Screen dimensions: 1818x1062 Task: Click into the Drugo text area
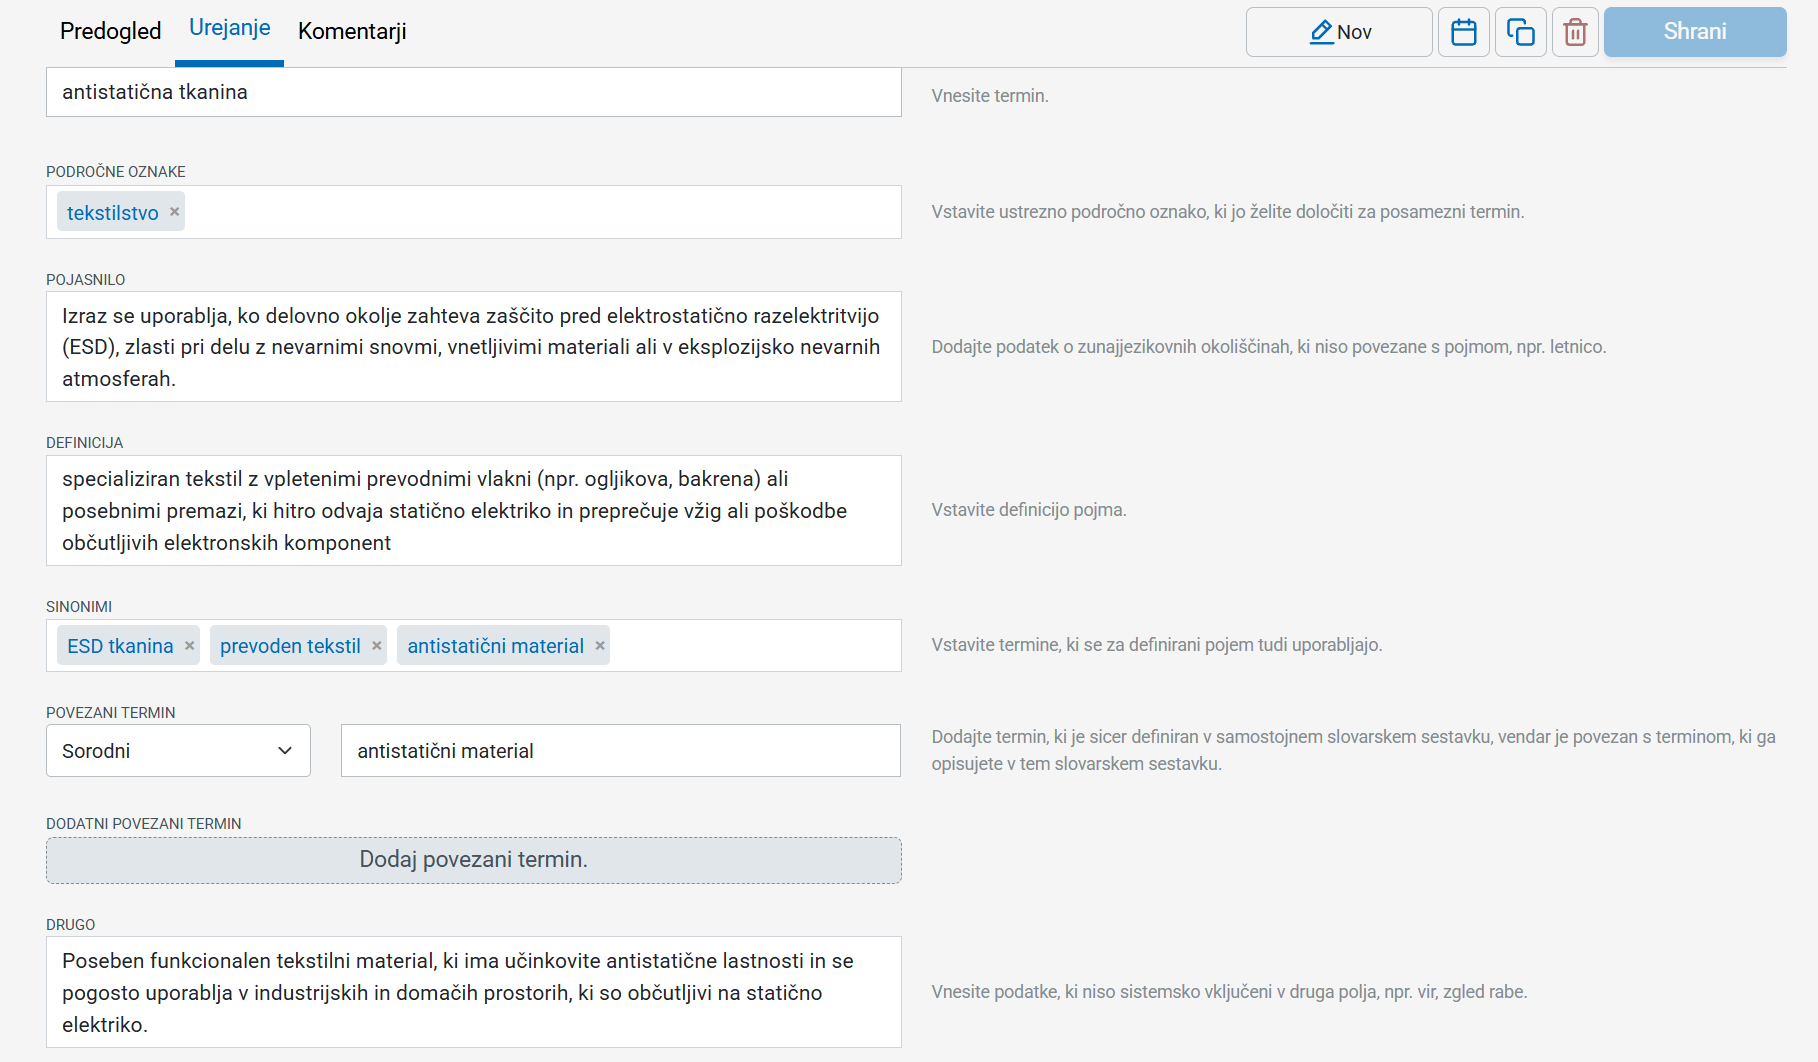[473, 992]
